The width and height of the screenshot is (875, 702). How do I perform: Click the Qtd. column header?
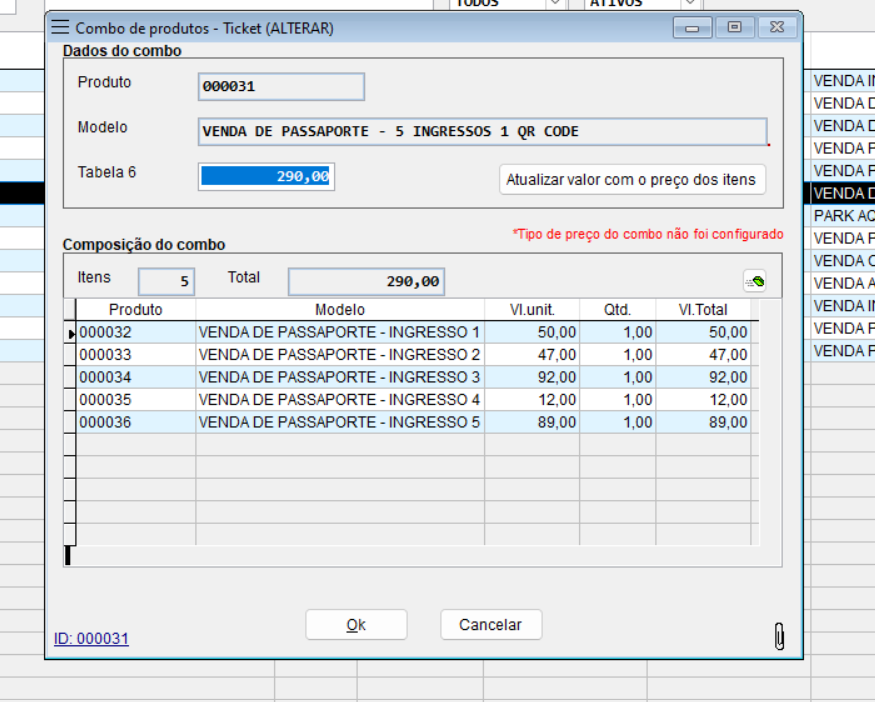[x=617, y=310]
